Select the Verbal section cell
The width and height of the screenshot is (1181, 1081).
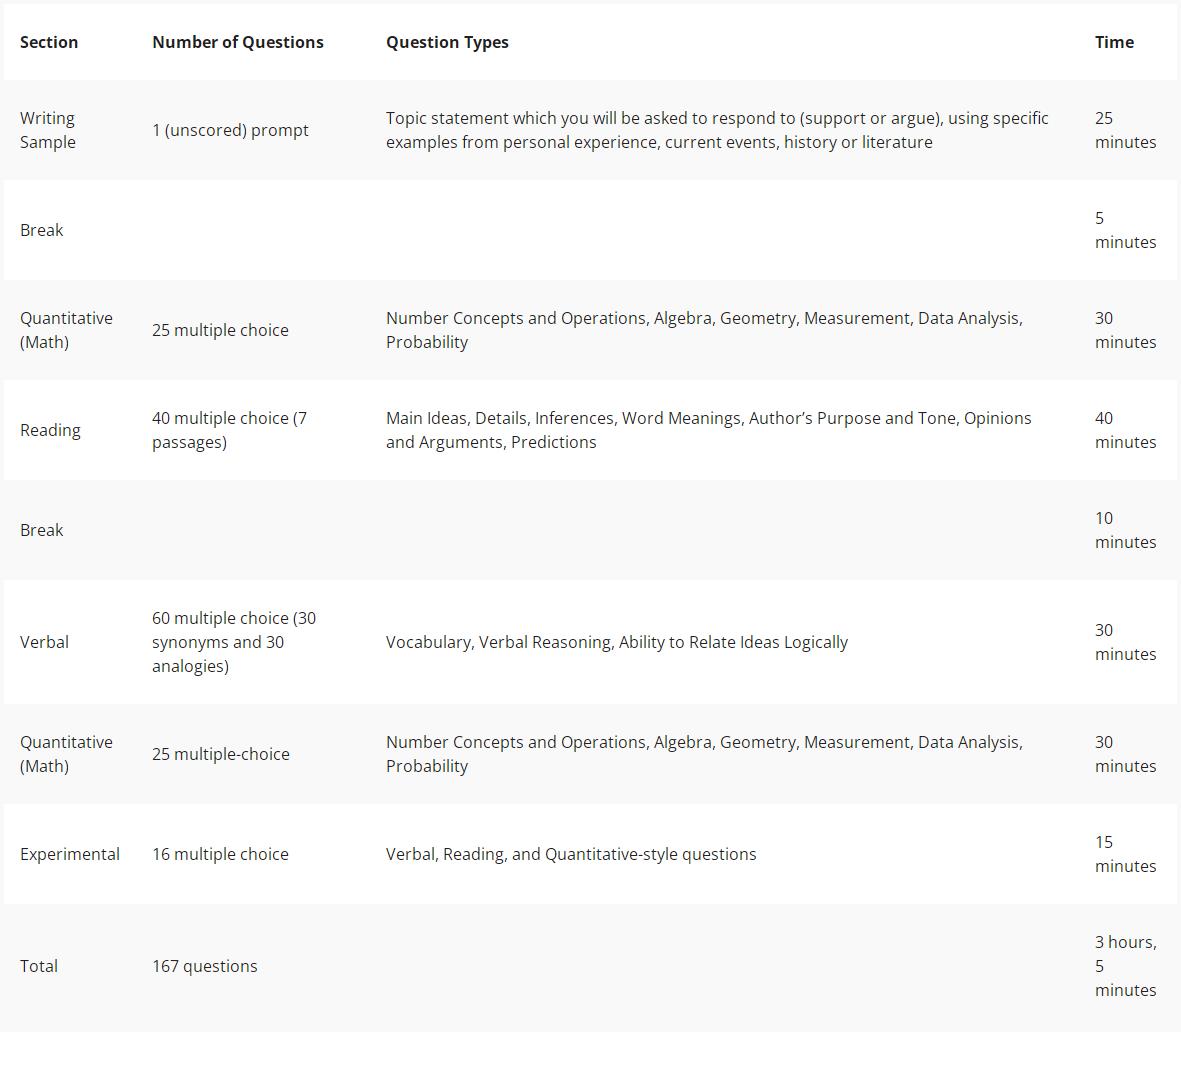[44, 642]
